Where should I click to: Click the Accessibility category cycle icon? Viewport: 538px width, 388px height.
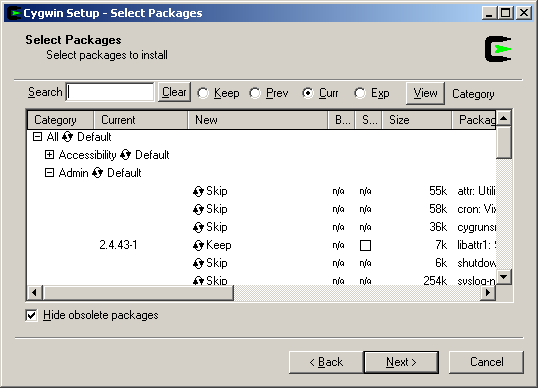[x=126, y=155]
